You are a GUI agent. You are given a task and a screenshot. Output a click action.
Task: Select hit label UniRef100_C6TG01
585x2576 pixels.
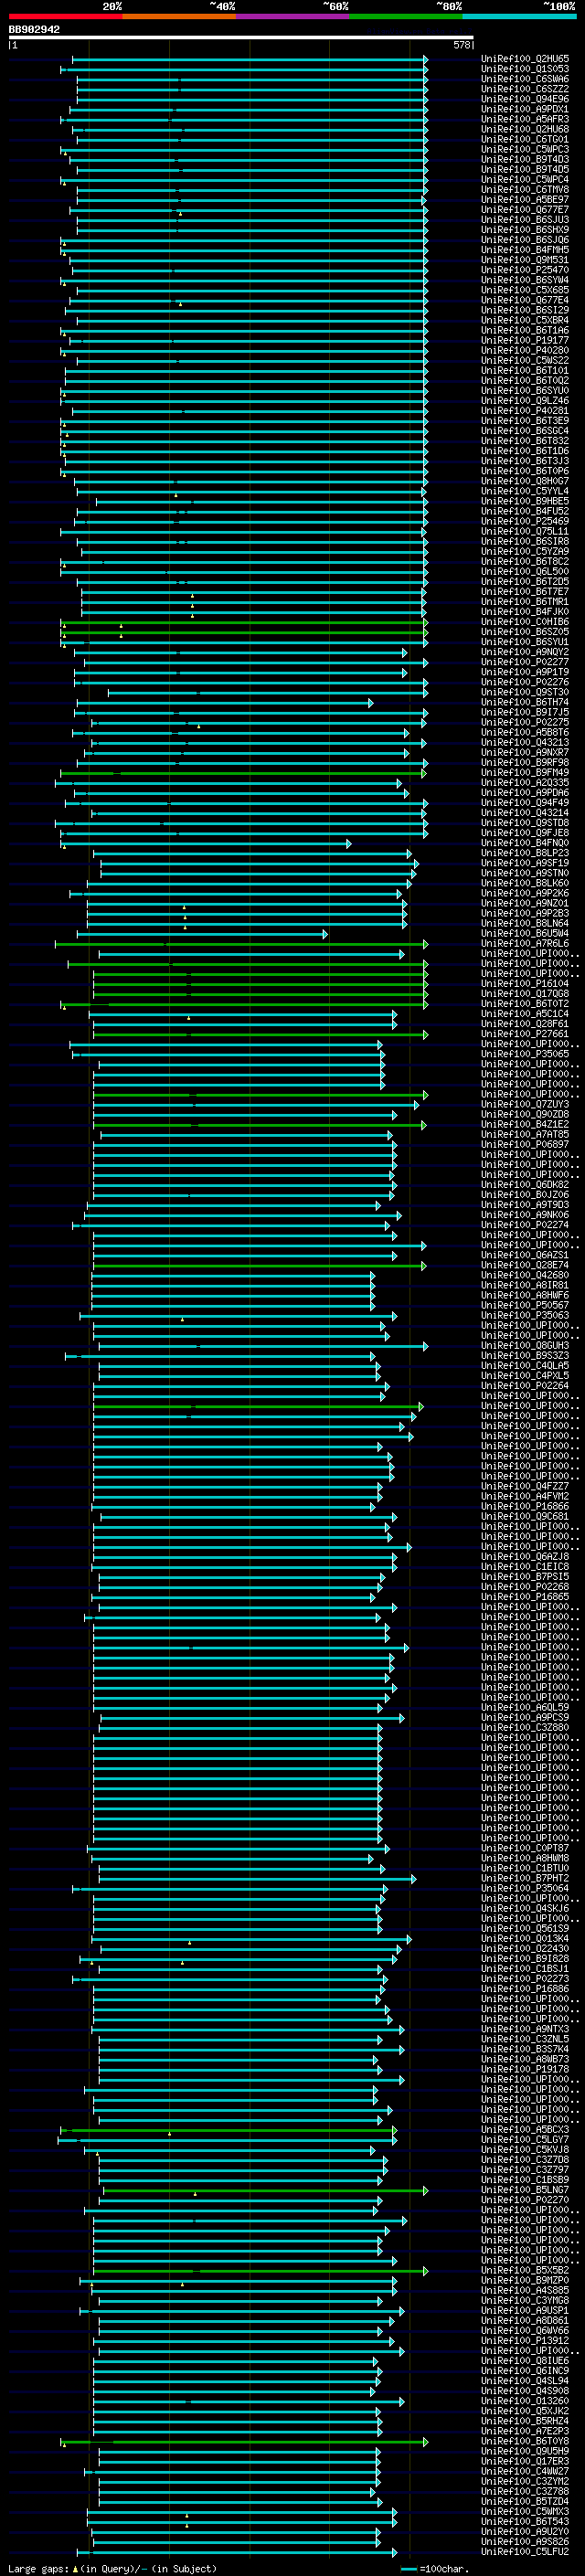(525, 140)
